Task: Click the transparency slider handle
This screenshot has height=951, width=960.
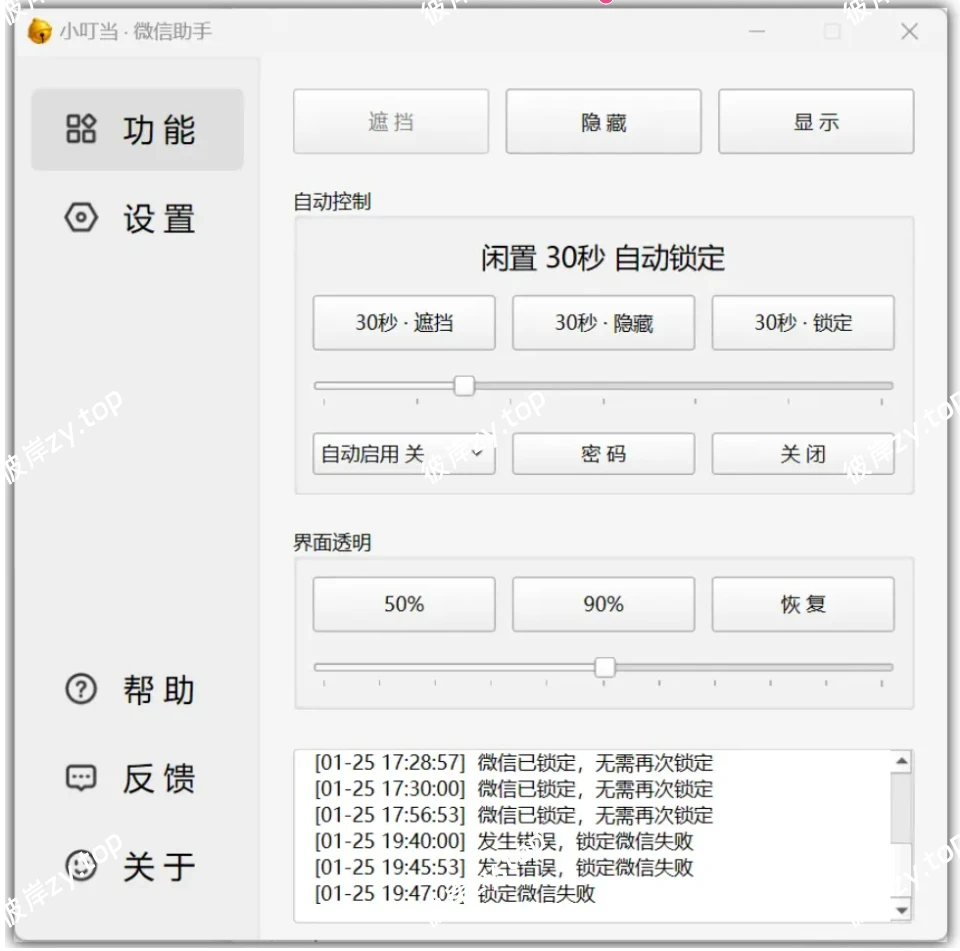Action: click(x=604, y=667)
